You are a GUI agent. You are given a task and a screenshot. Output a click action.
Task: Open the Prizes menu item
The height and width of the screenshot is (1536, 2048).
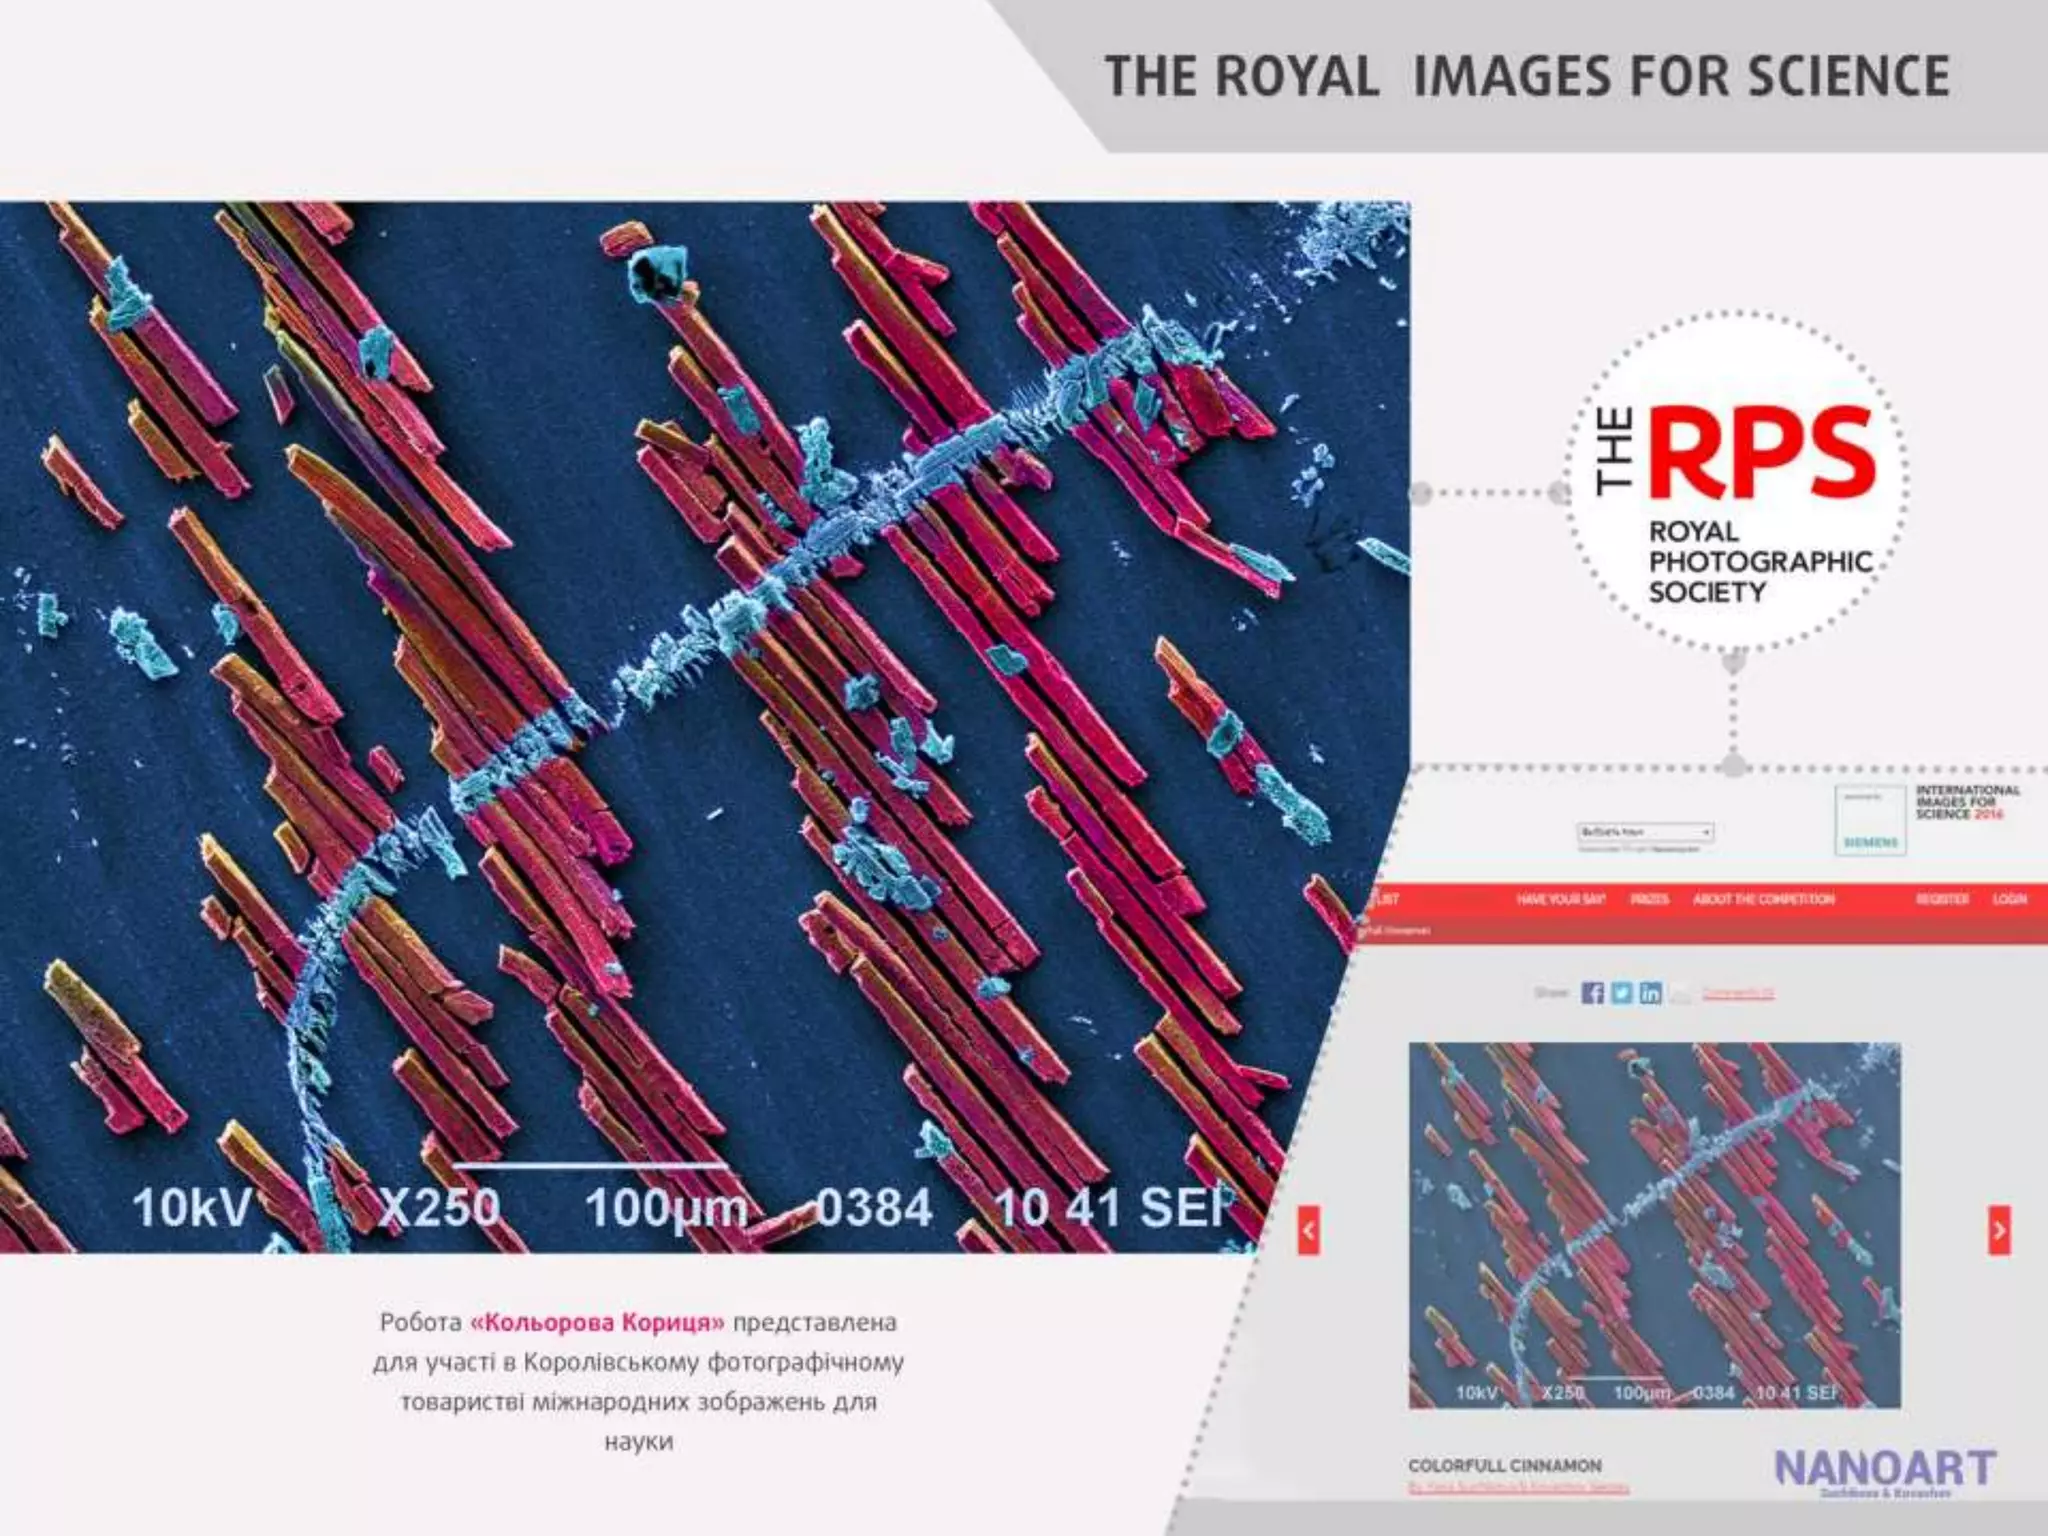pyautogui.click(x=1649, y=899)
